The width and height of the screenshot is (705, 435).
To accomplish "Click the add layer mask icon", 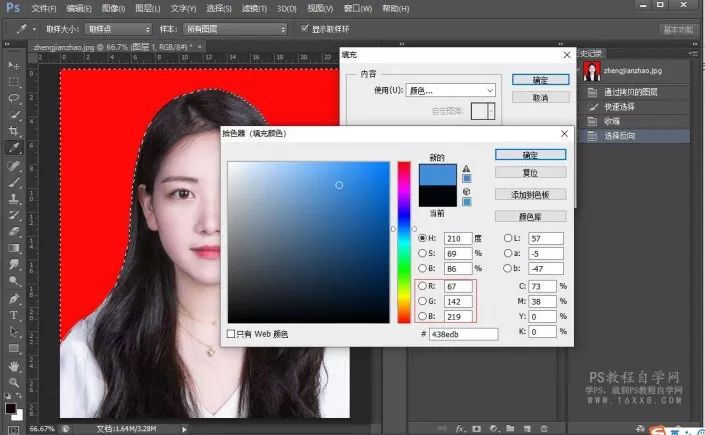I will pyautogui.click(x=477, y=429).
